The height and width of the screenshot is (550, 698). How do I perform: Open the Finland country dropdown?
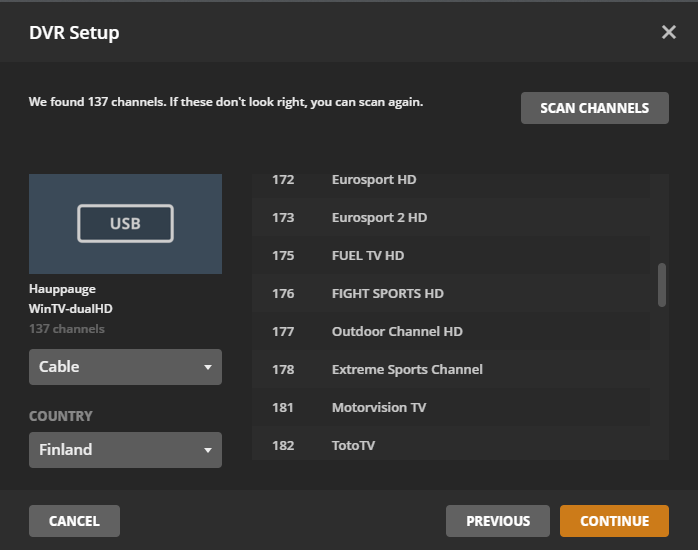pyautogui.click(x=125, y=450)
